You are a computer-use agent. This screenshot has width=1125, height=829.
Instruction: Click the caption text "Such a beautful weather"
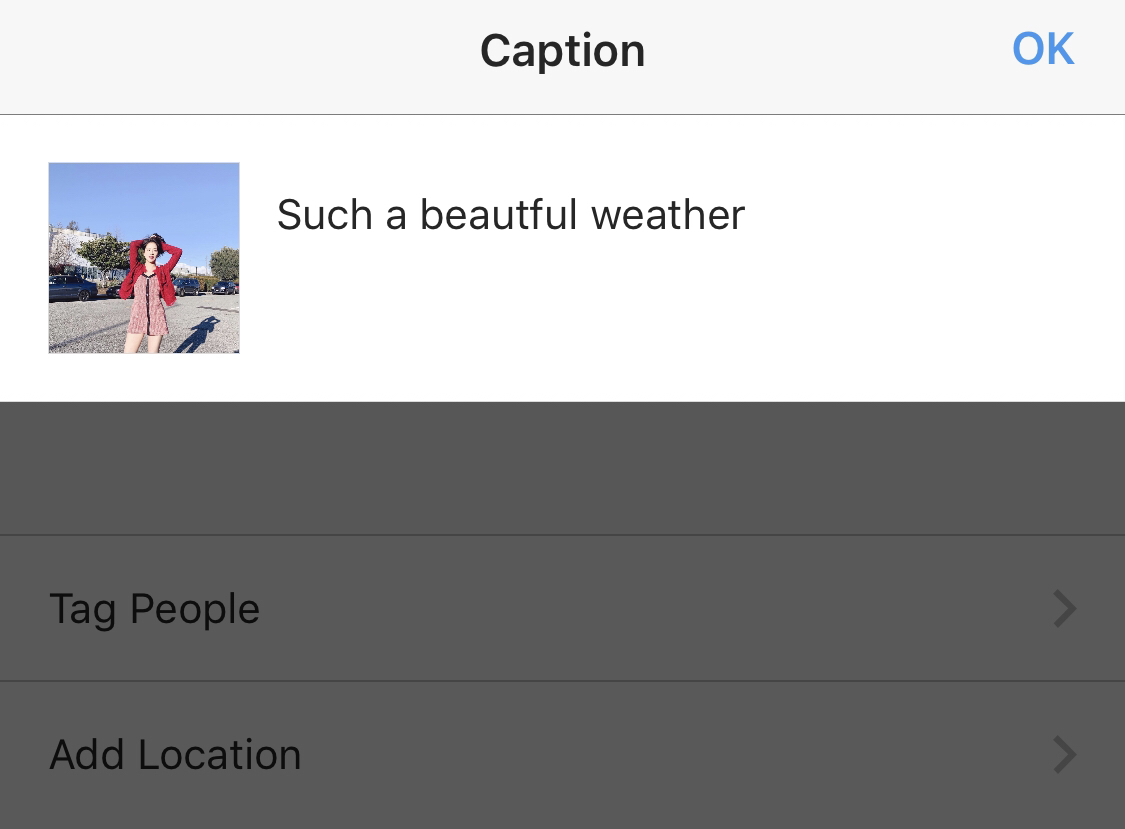click(511, 215)
